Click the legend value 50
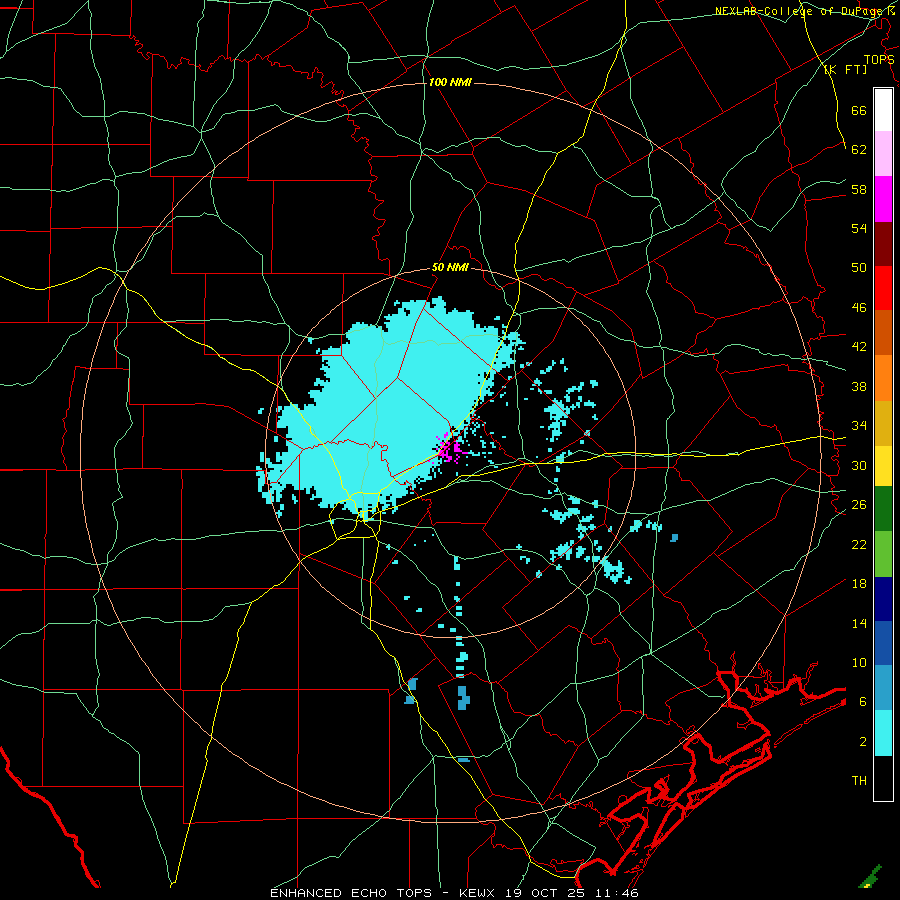 (x=859, y=268)
